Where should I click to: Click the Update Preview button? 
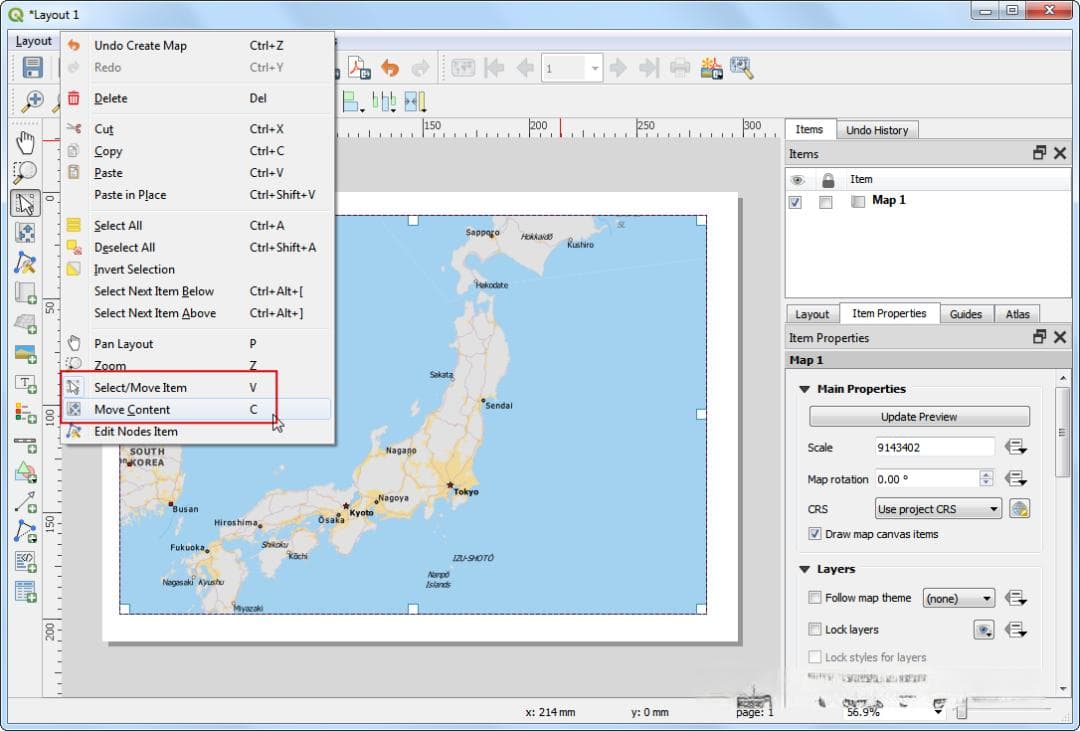(x=919, y=417)
